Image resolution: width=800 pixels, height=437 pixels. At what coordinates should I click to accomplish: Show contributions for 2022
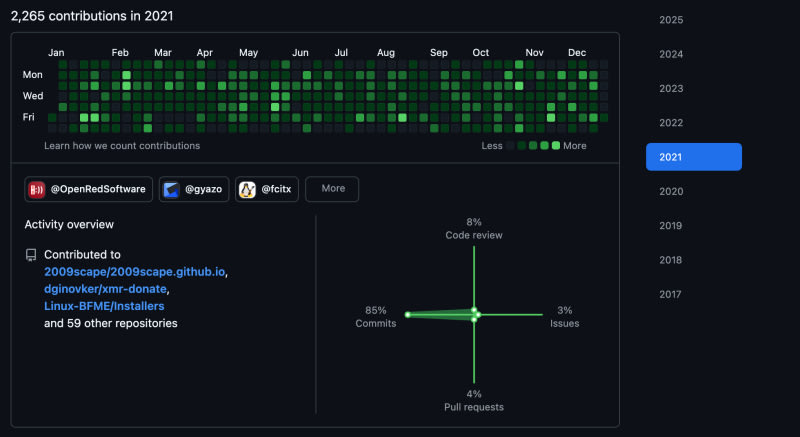[671, 122]
